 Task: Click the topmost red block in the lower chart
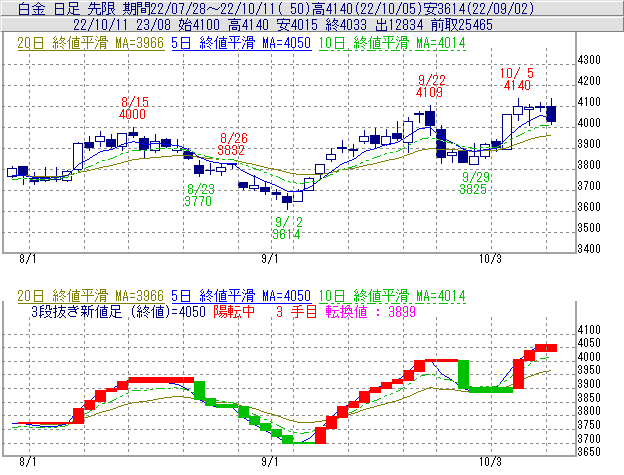click(546, 348)
